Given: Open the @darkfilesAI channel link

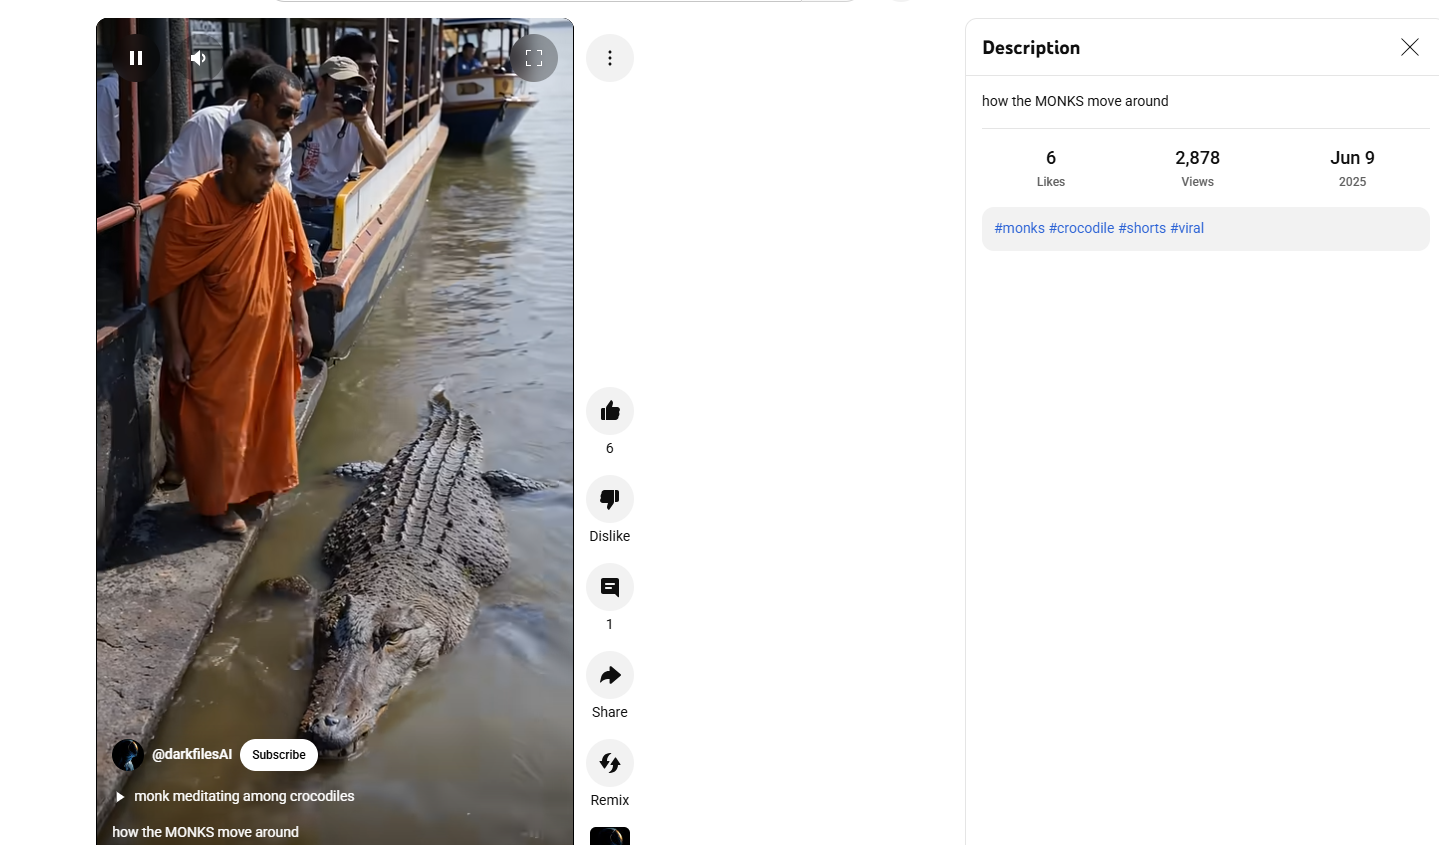Looking at the screenshot, I should [x=192, y=754].
